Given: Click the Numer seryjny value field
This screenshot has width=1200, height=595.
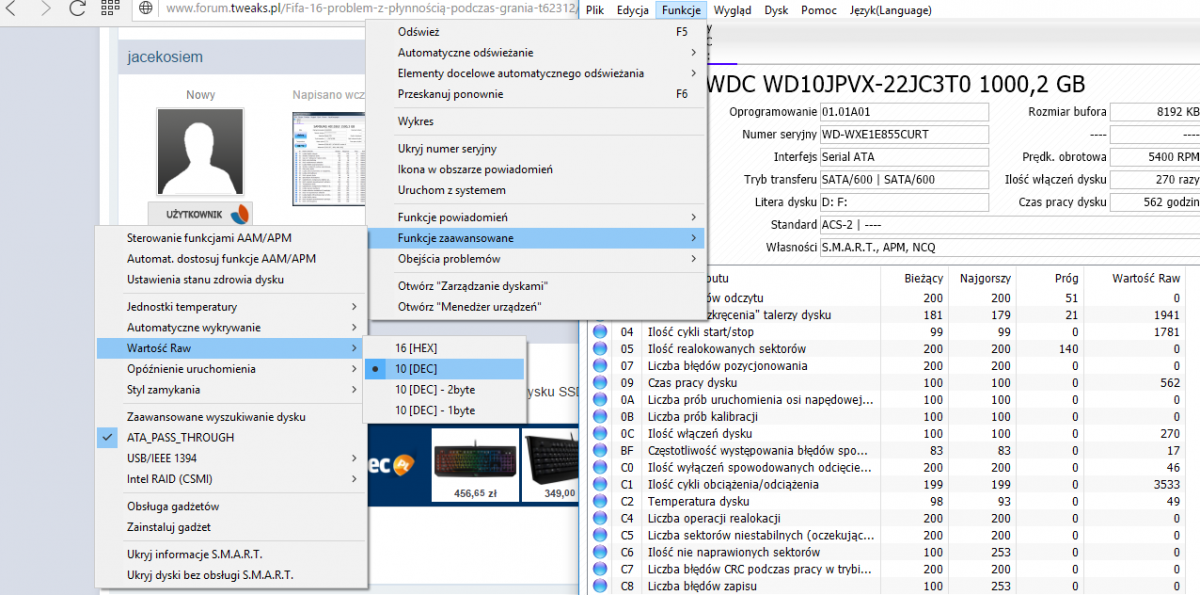Looking at the screenshot, I should tap(903, 134).
